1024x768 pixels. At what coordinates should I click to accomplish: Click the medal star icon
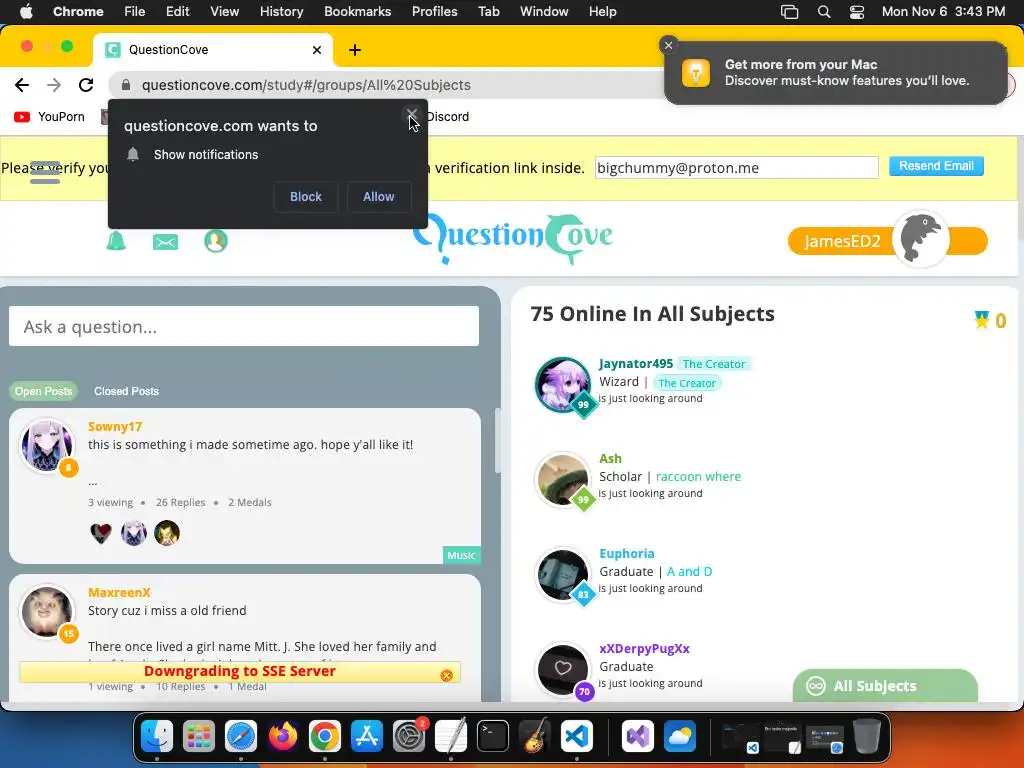(982, 320)
